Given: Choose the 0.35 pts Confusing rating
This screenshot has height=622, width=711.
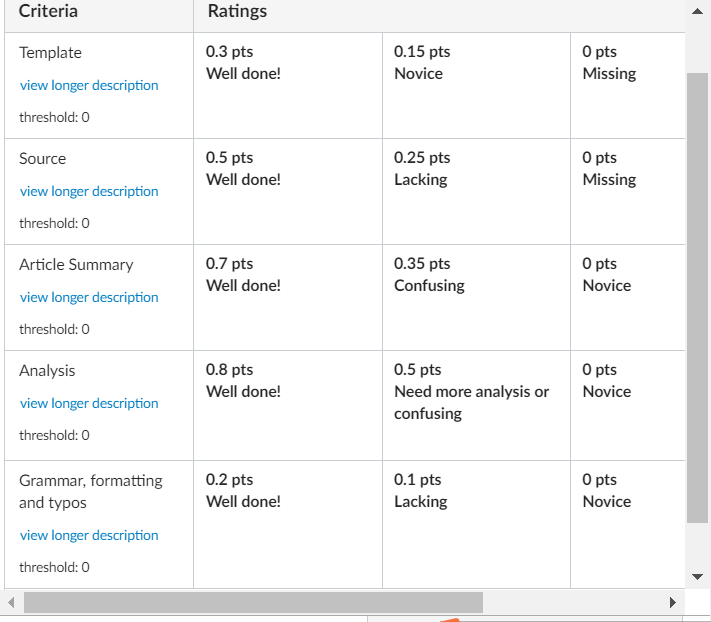Looking at the screenshot, I should coord(476,298).
